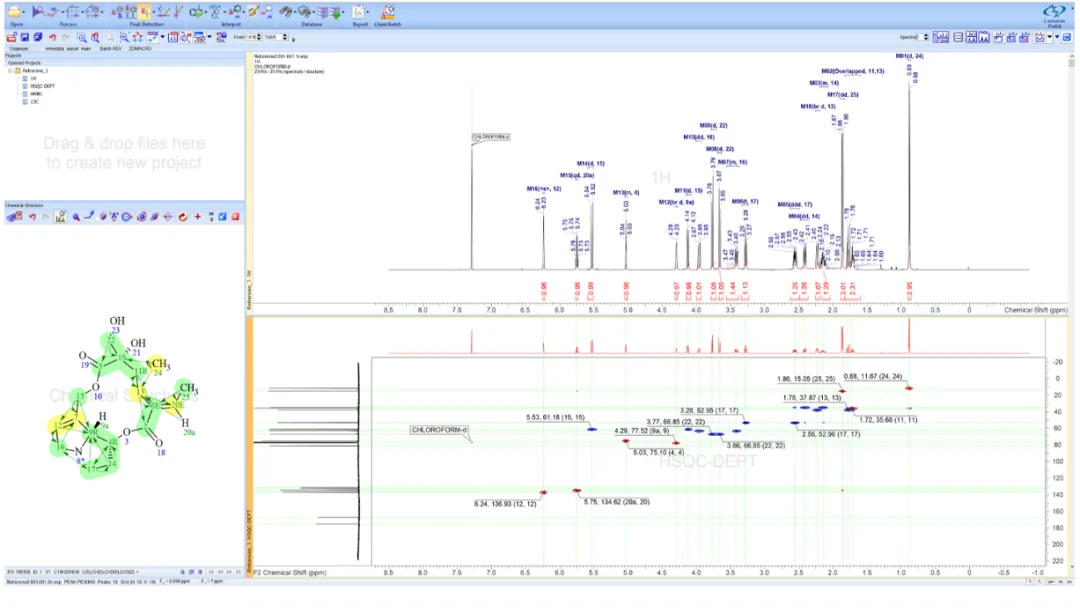Click the save disk icon in the main toolbar
The width and height of the screenshot is (1080, 615).
coord(25,37)
